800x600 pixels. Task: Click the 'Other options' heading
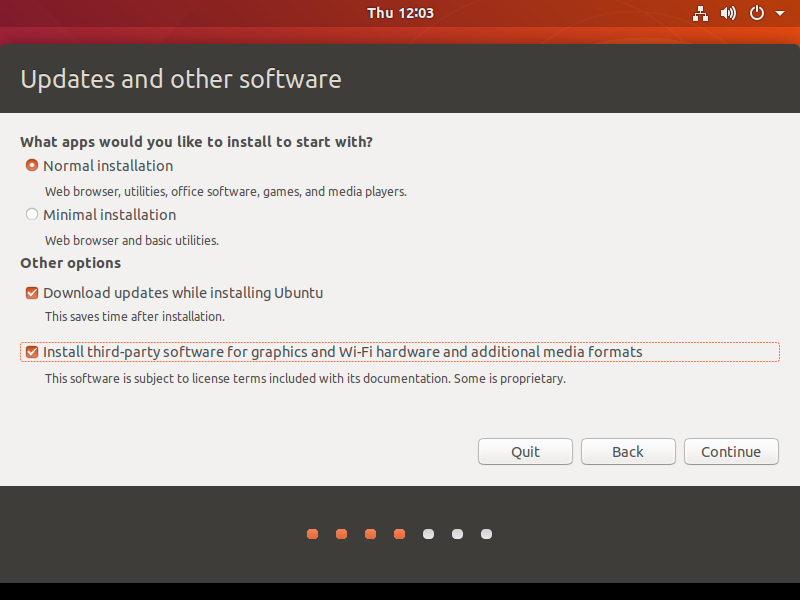click(x=70, y=263)
